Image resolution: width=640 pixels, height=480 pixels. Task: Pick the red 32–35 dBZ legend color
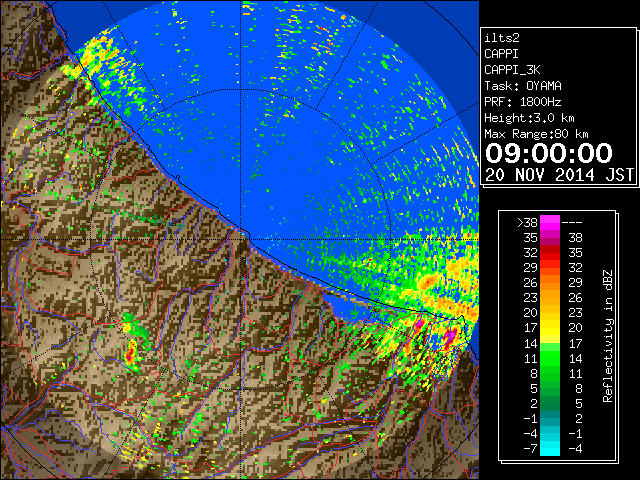click(550, 253)
